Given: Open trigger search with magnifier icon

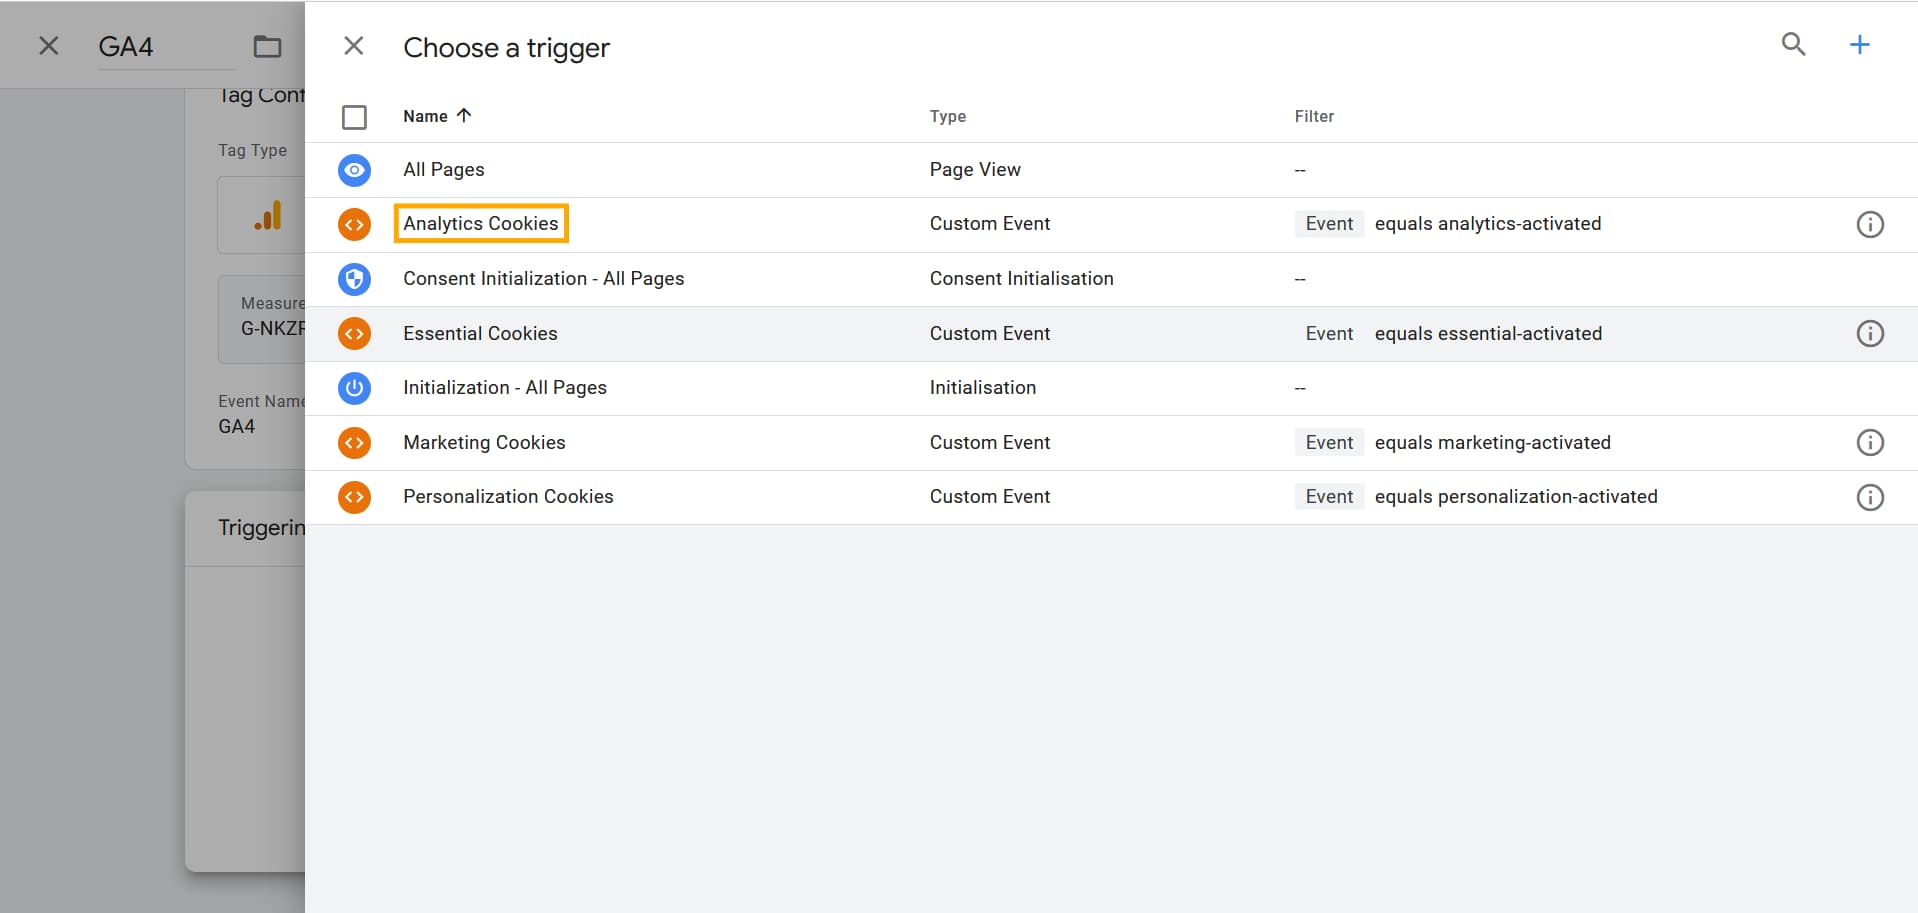Looking at the screenshot, I should (1793, 44).
